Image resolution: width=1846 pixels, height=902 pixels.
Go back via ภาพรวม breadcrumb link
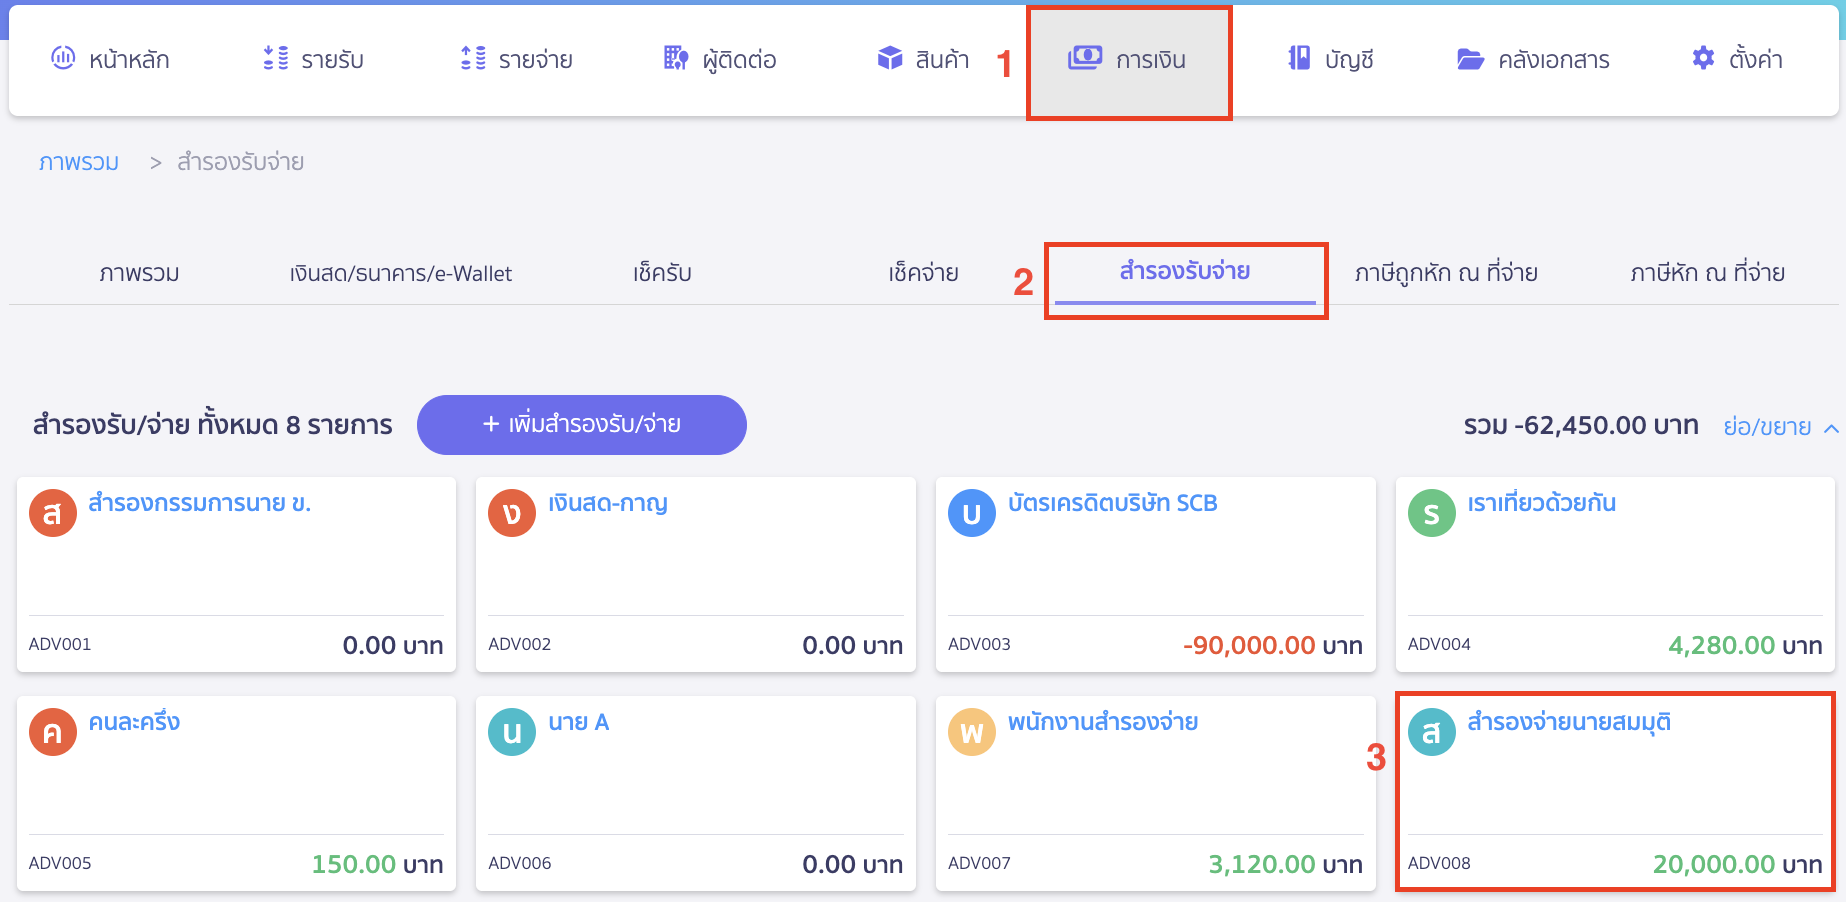[79, 162]
